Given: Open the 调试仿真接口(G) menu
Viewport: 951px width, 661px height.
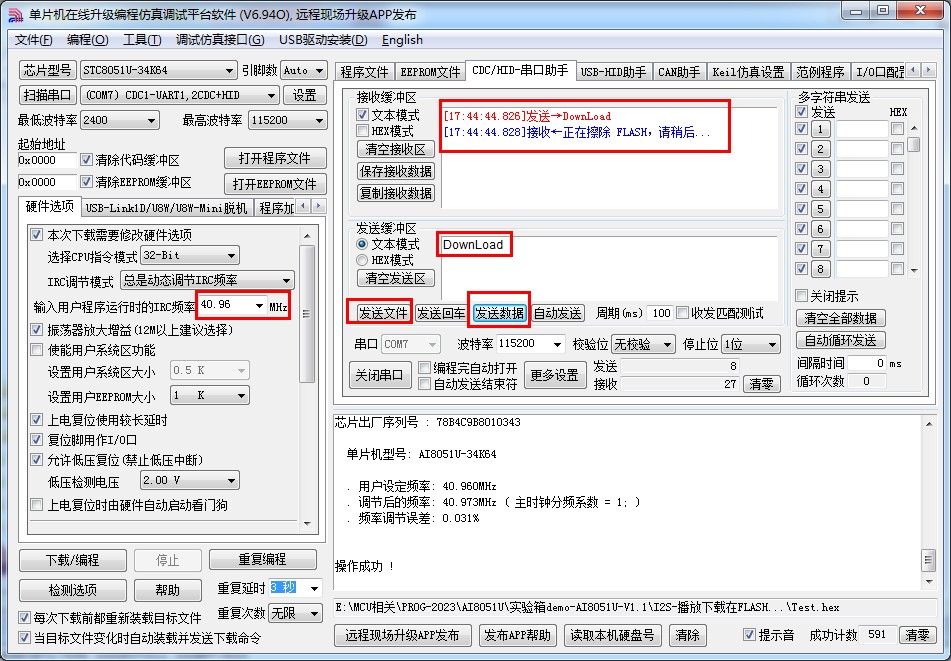Looking at the screenshot, I should point(220,40).
